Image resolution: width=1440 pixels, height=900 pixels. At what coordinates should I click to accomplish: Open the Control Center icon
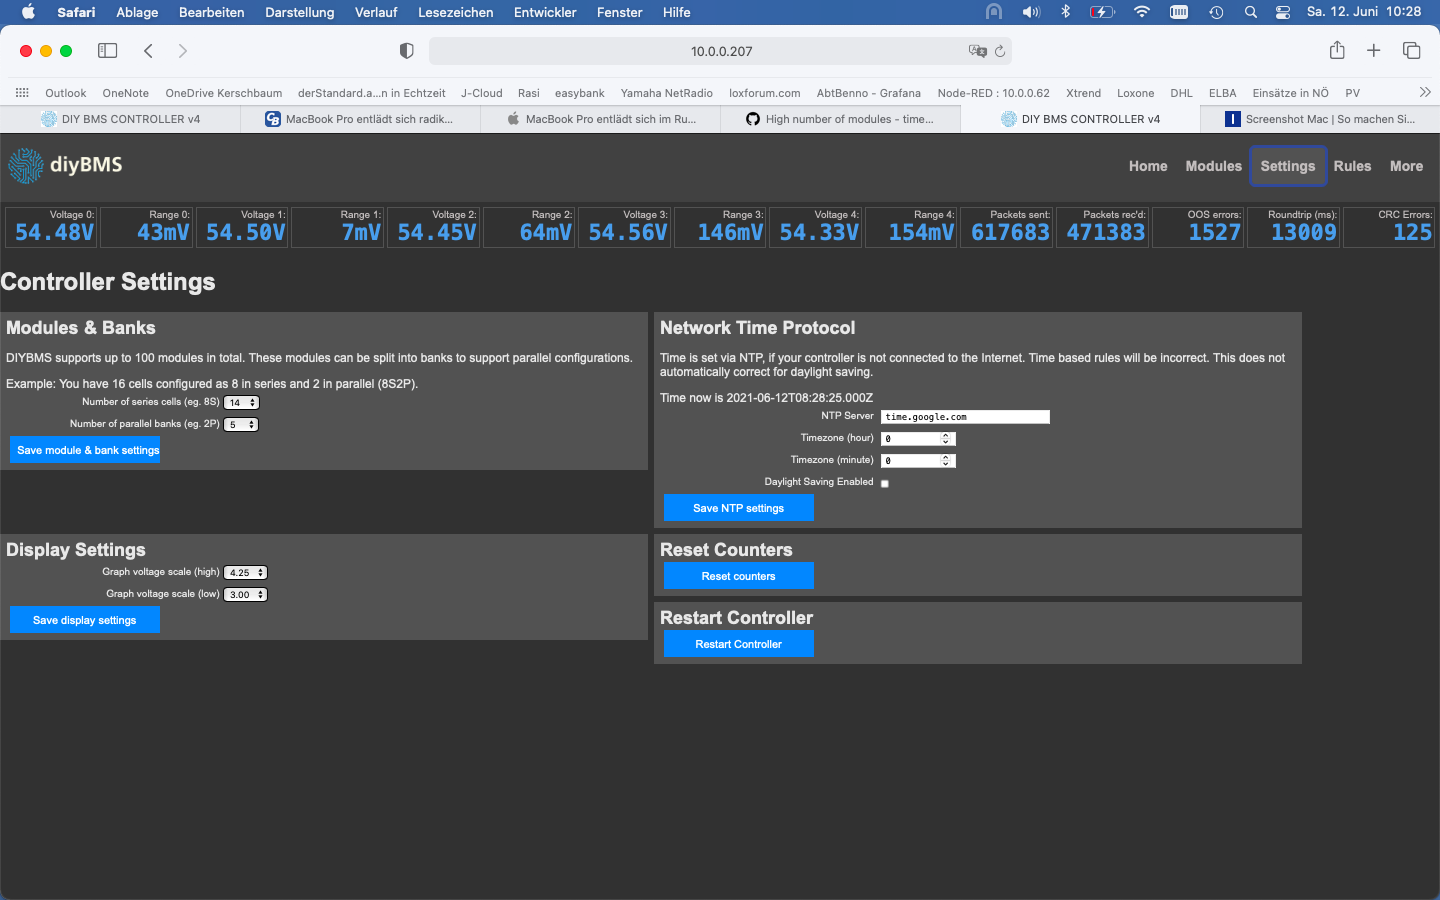(x=1283, y=12)
